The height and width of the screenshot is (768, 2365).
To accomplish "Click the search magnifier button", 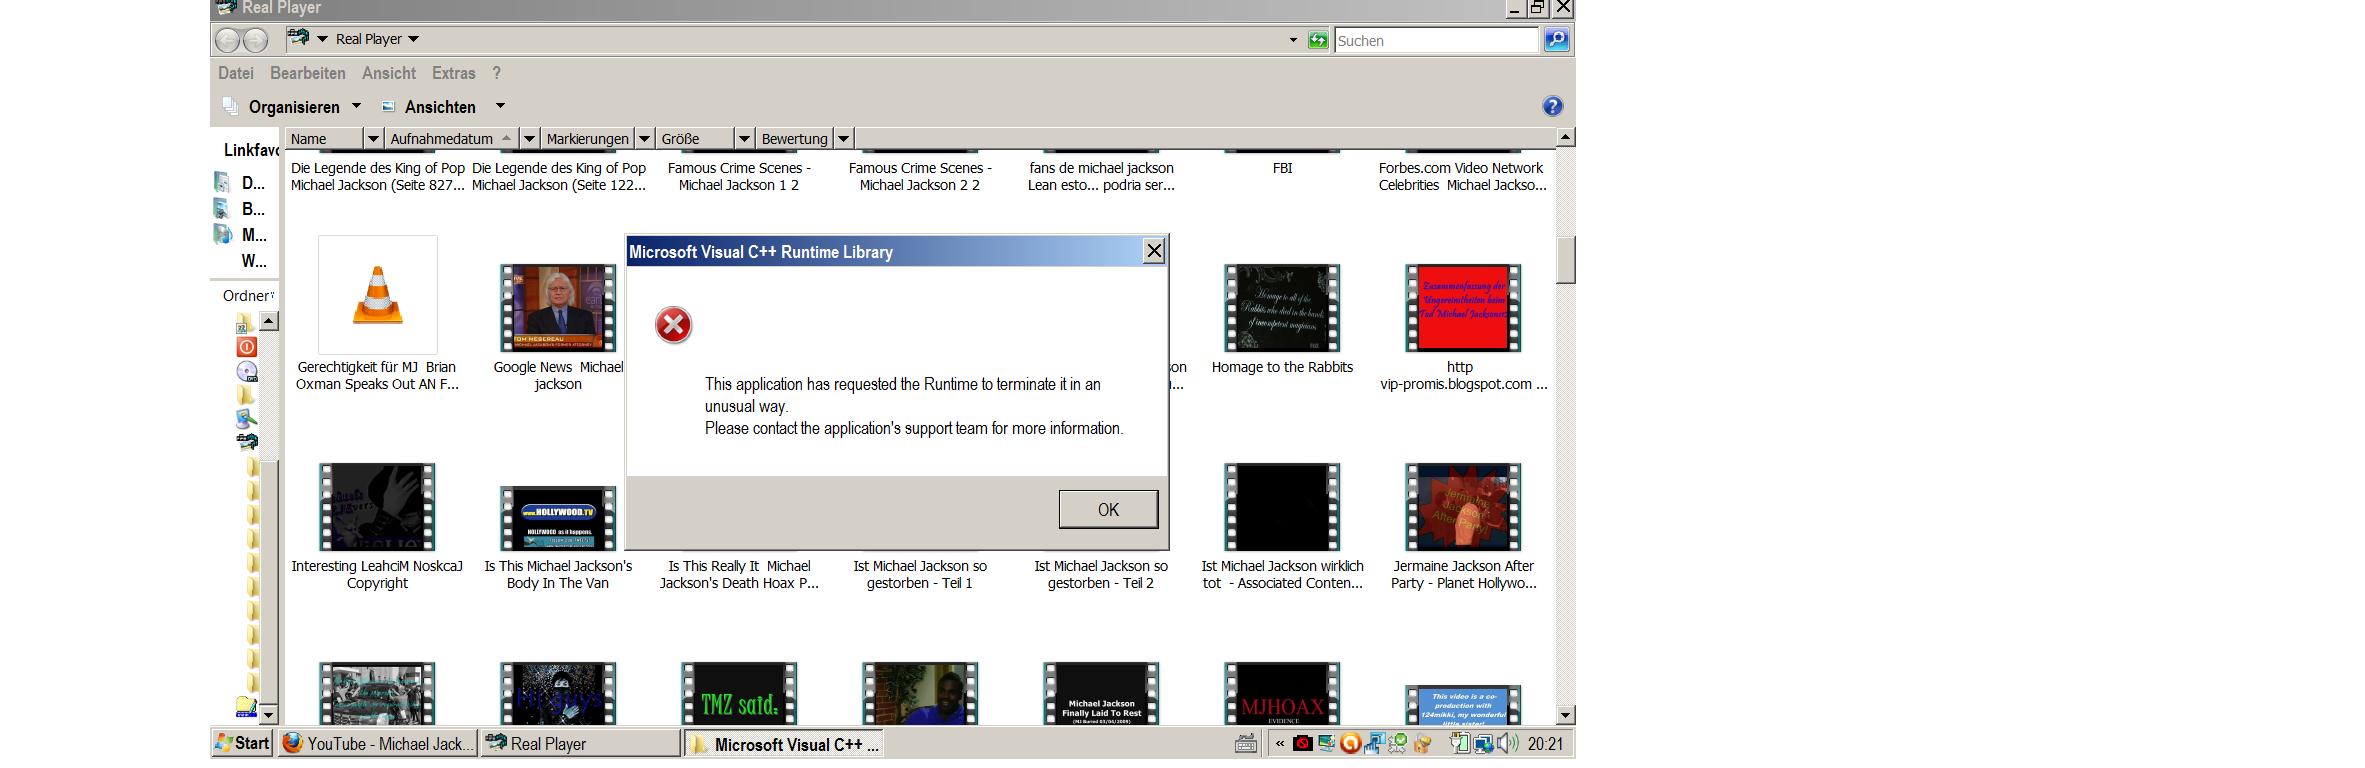I will tap(1556, 40).
